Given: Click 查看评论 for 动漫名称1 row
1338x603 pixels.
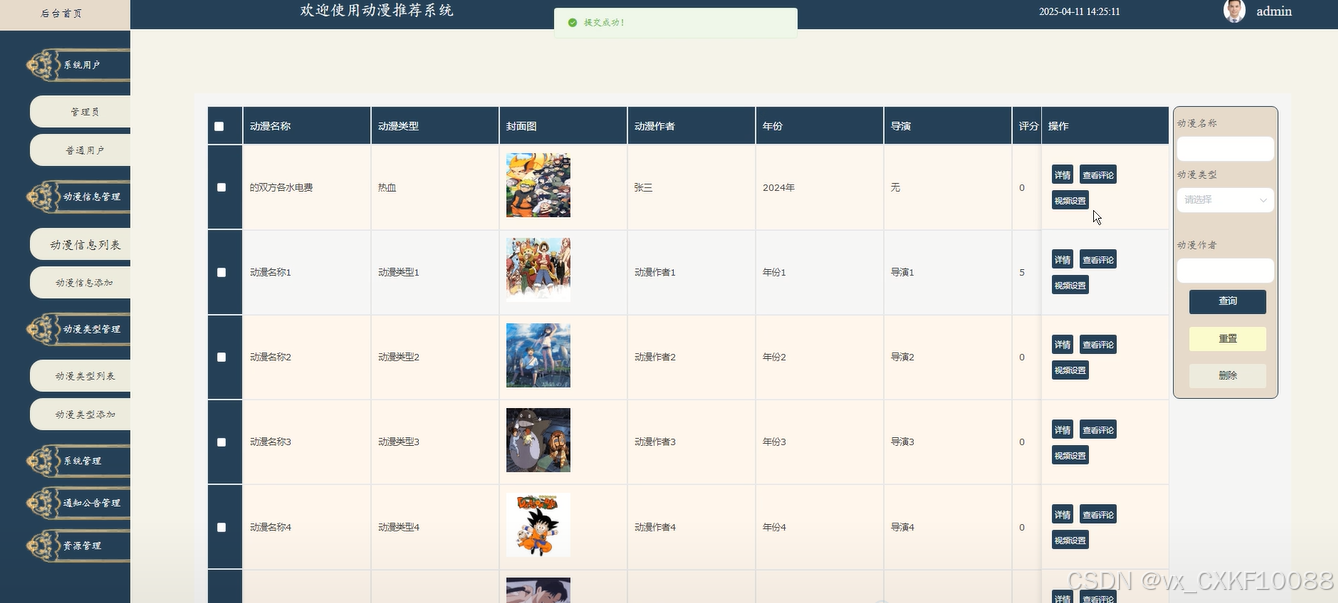Looking at the screenshot, I should (x=1098, y=260).
